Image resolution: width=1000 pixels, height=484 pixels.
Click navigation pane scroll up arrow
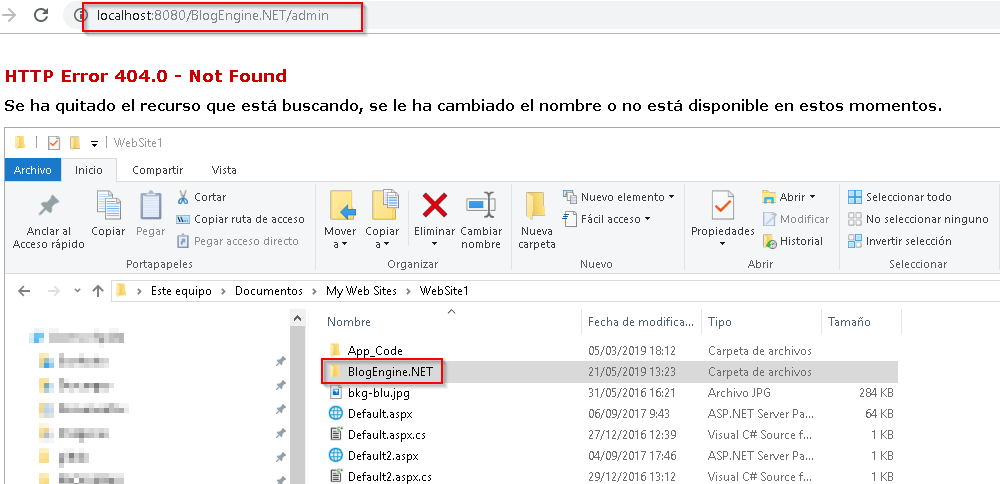[297, 318]
